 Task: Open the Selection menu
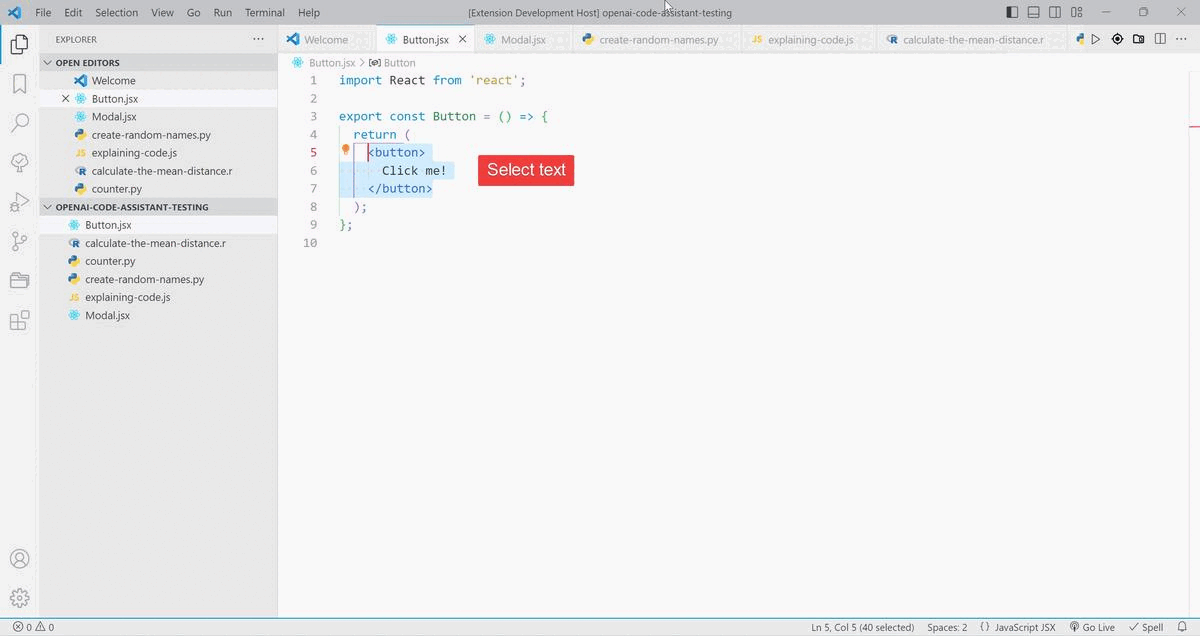[117, 12]
